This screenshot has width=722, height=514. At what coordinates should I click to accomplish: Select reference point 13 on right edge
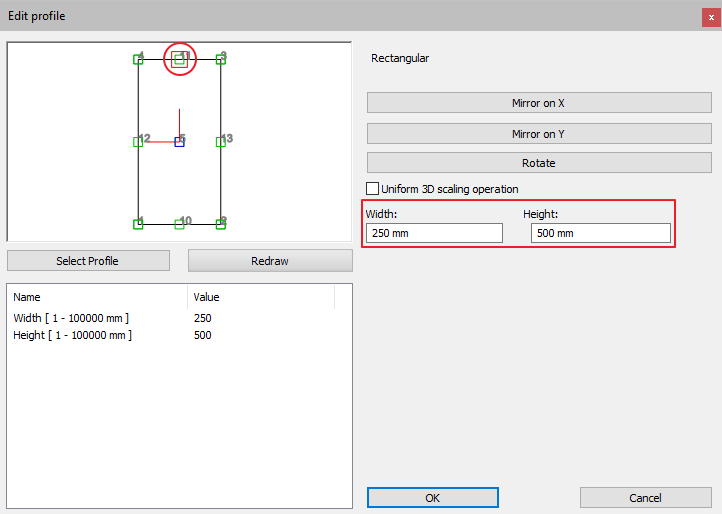point(221,142)
